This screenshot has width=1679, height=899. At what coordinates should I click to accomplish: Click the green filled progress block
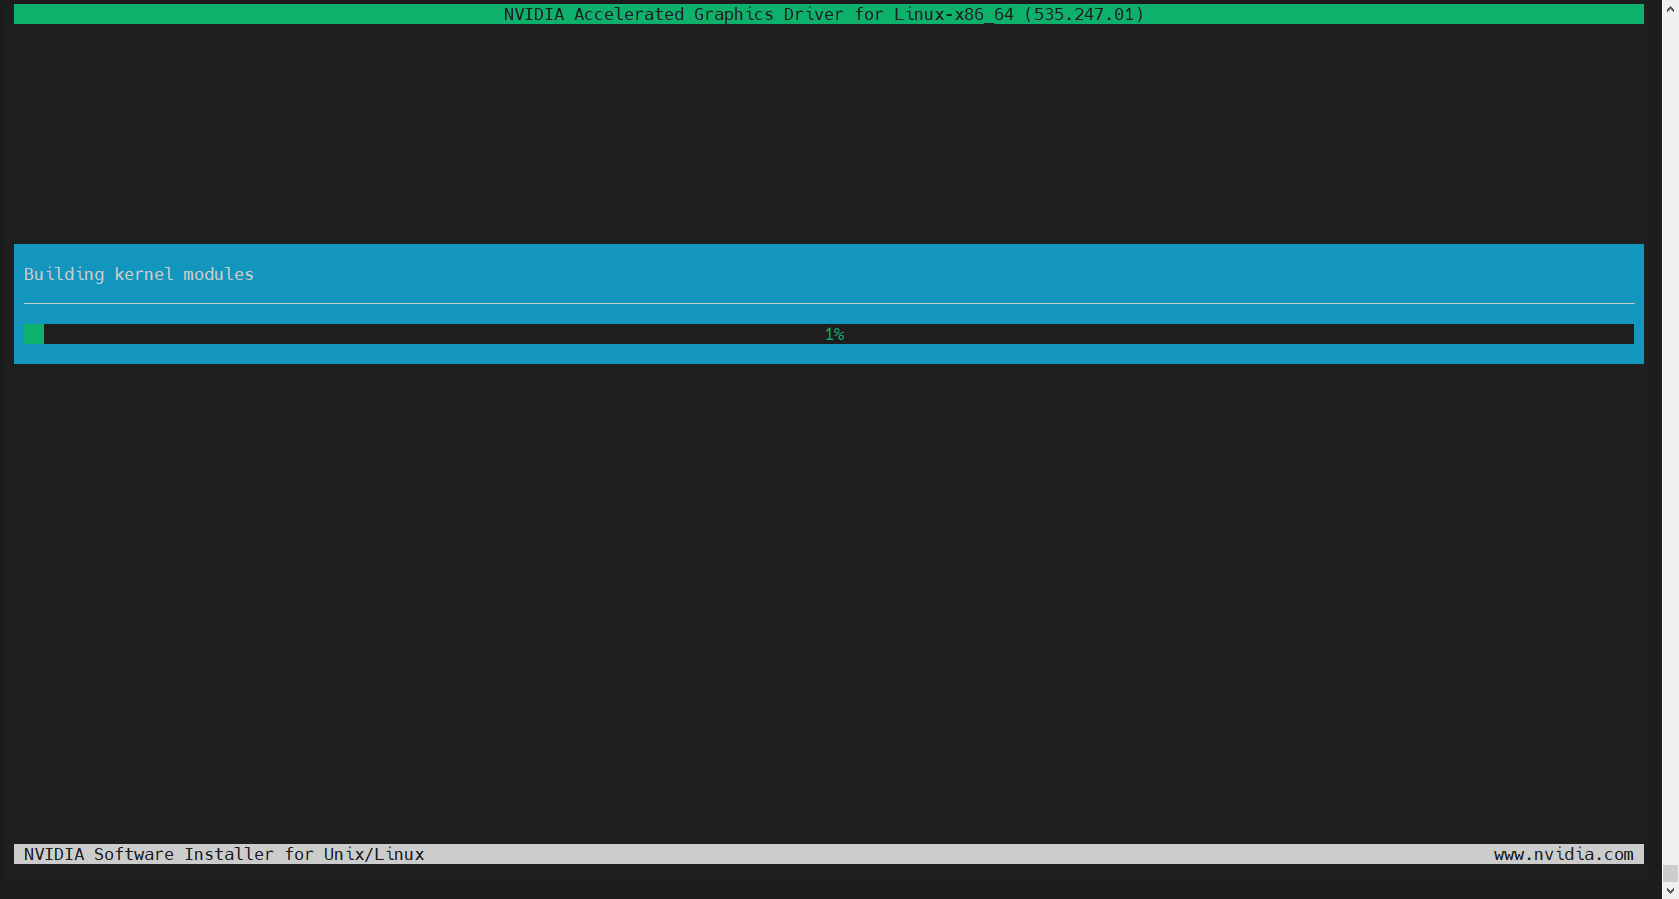pos(34,334)
